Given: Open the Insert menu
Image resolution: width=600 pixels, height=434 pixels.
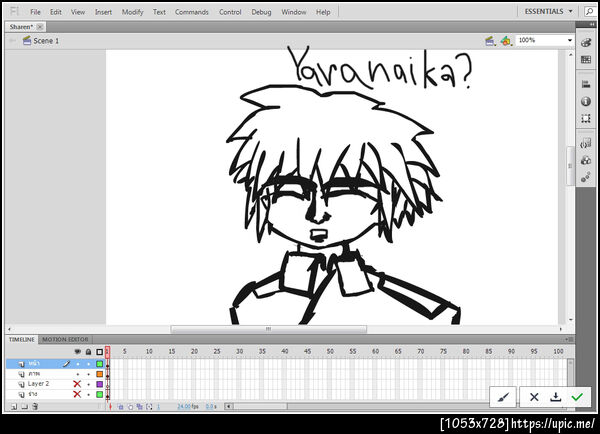Looking at the screenshot, I should point(103,12).
